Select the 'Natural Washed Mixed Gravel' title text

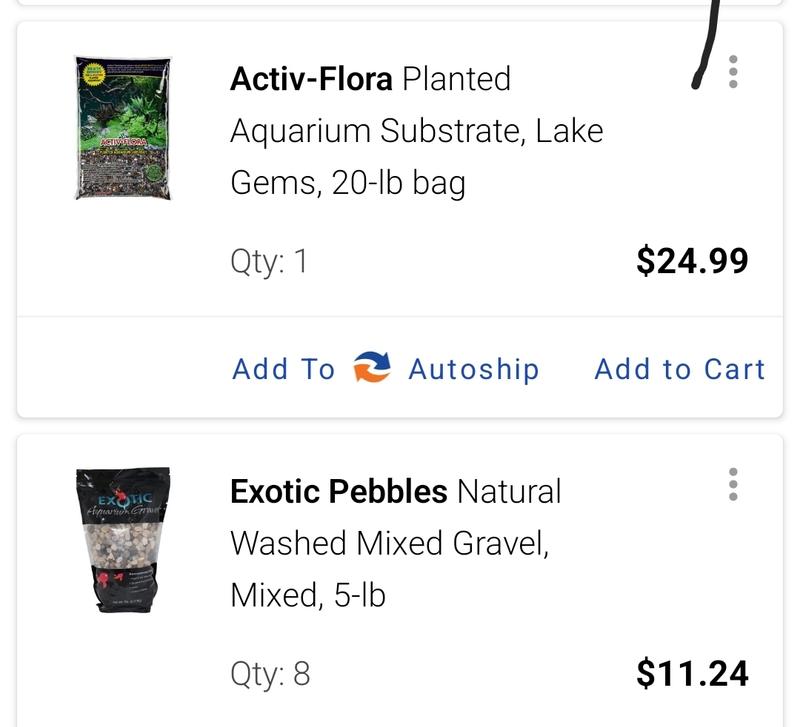[390, 543]
